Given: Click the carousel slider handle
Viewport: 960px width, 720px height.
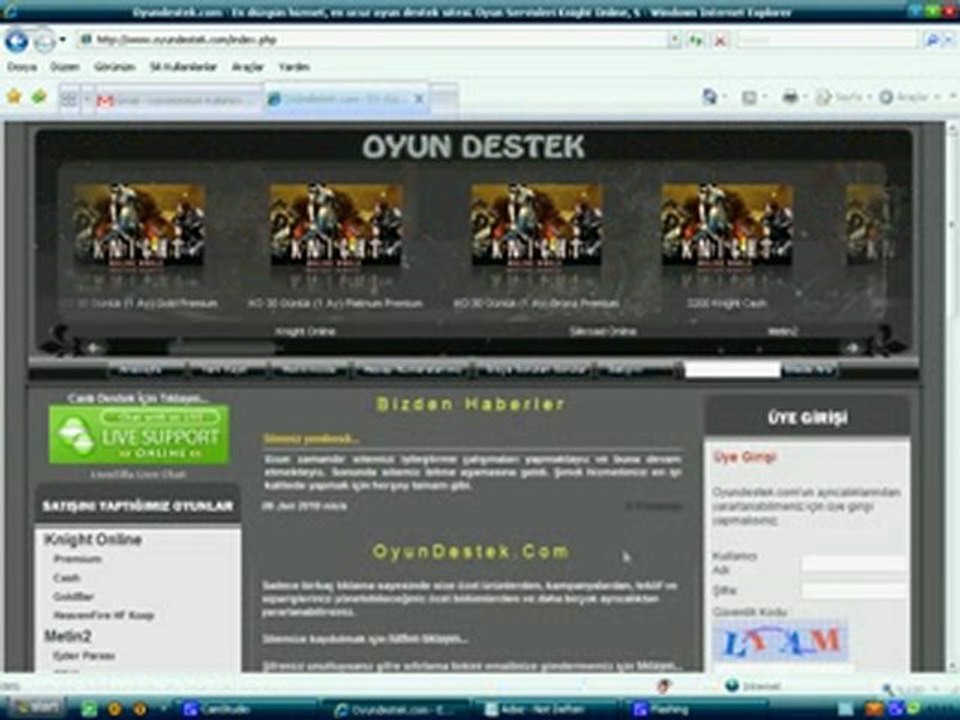Looking at the screenshot, I should coord(223,348).
